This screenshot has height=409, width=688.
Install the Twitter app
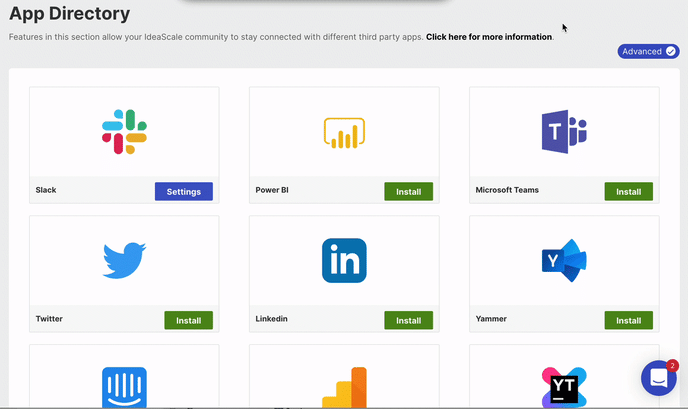click(189, 320)
